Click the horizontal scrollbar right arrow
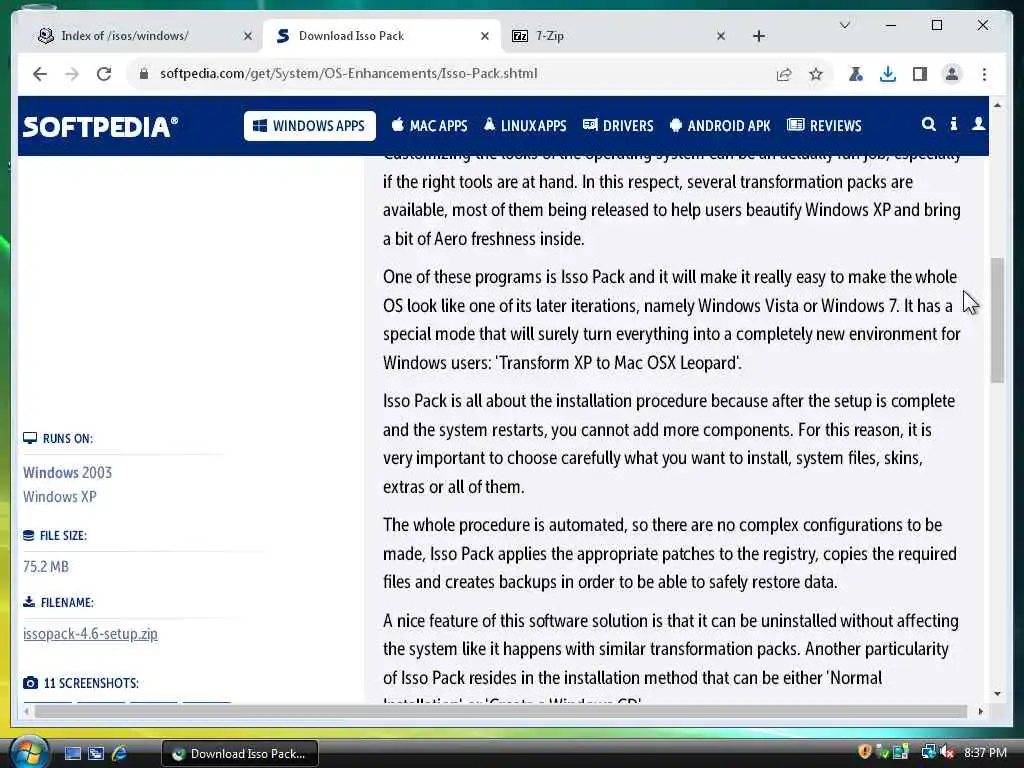Viewport: 1024px width, 768px height. click(x=980, y=711)
